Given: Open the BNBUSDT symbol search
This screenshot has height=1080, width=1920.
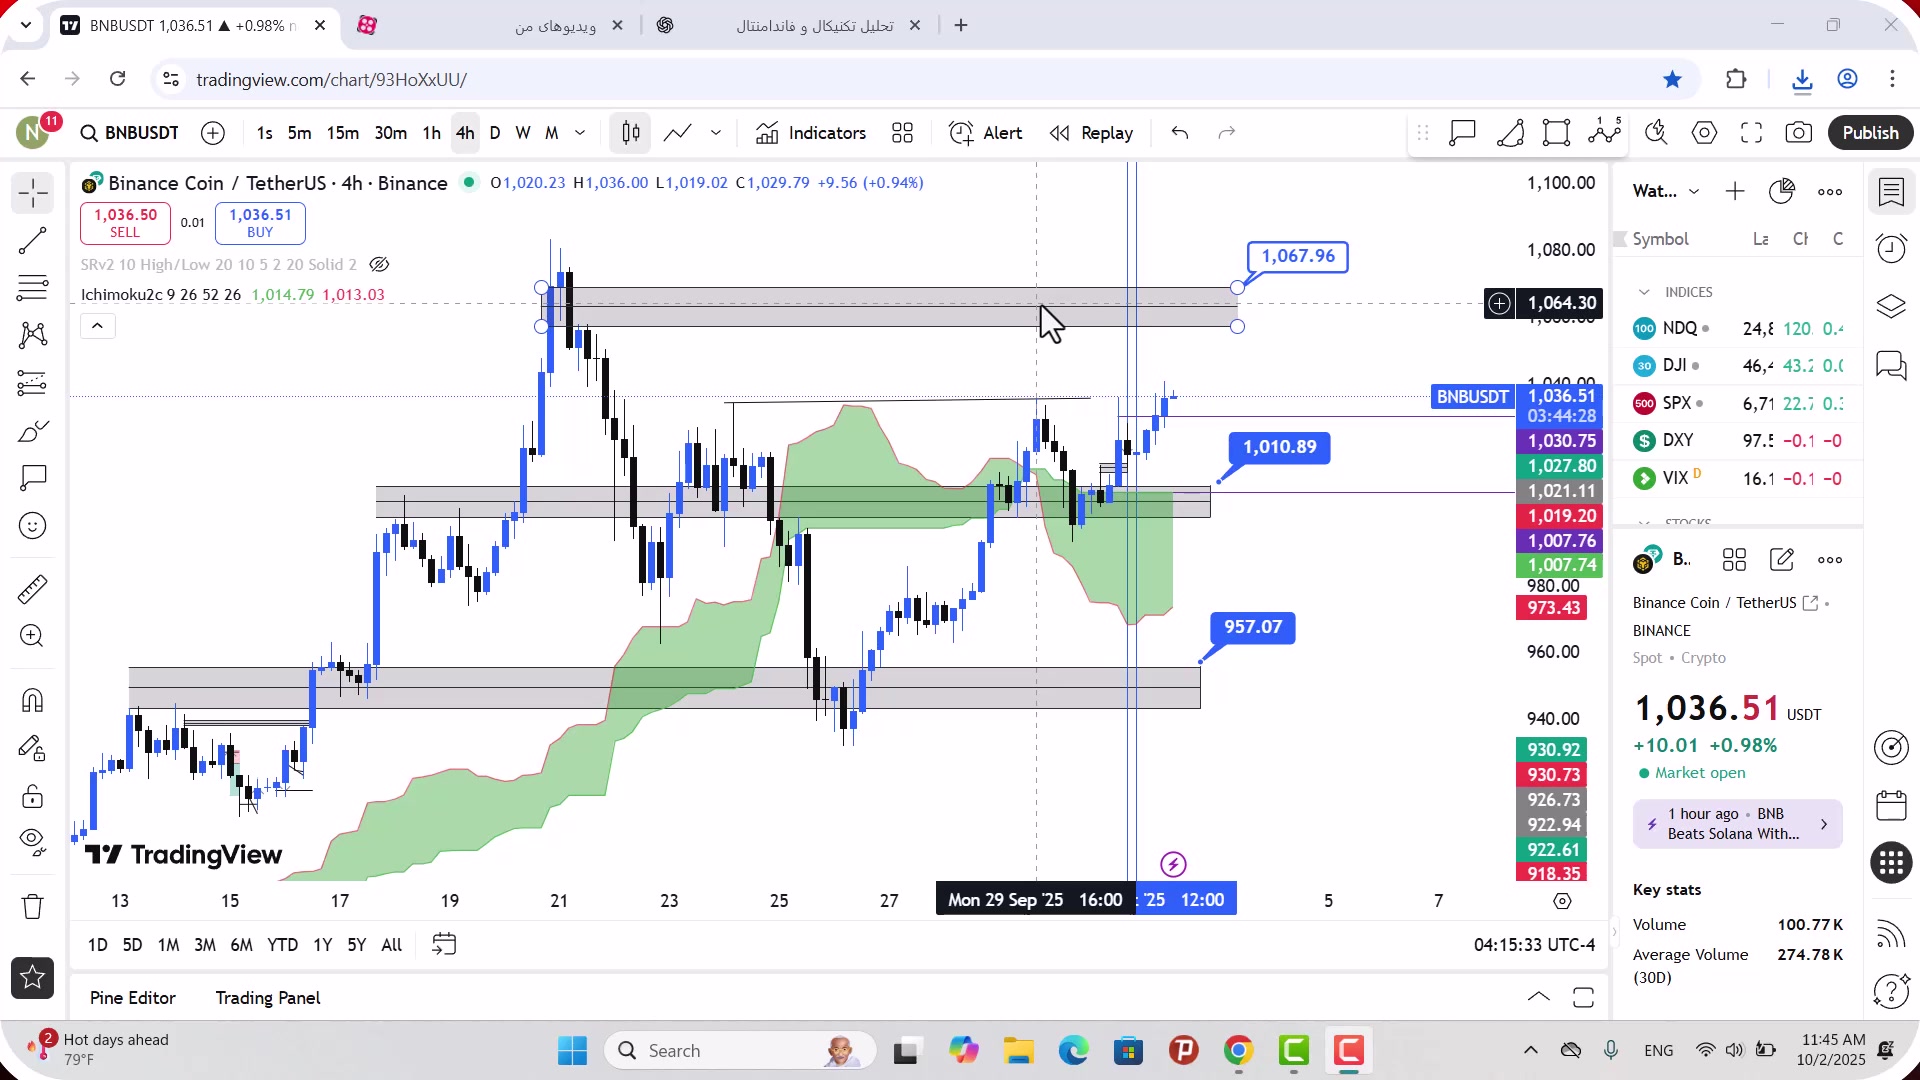Looking at the screenshot, I should tap(130, 133).
